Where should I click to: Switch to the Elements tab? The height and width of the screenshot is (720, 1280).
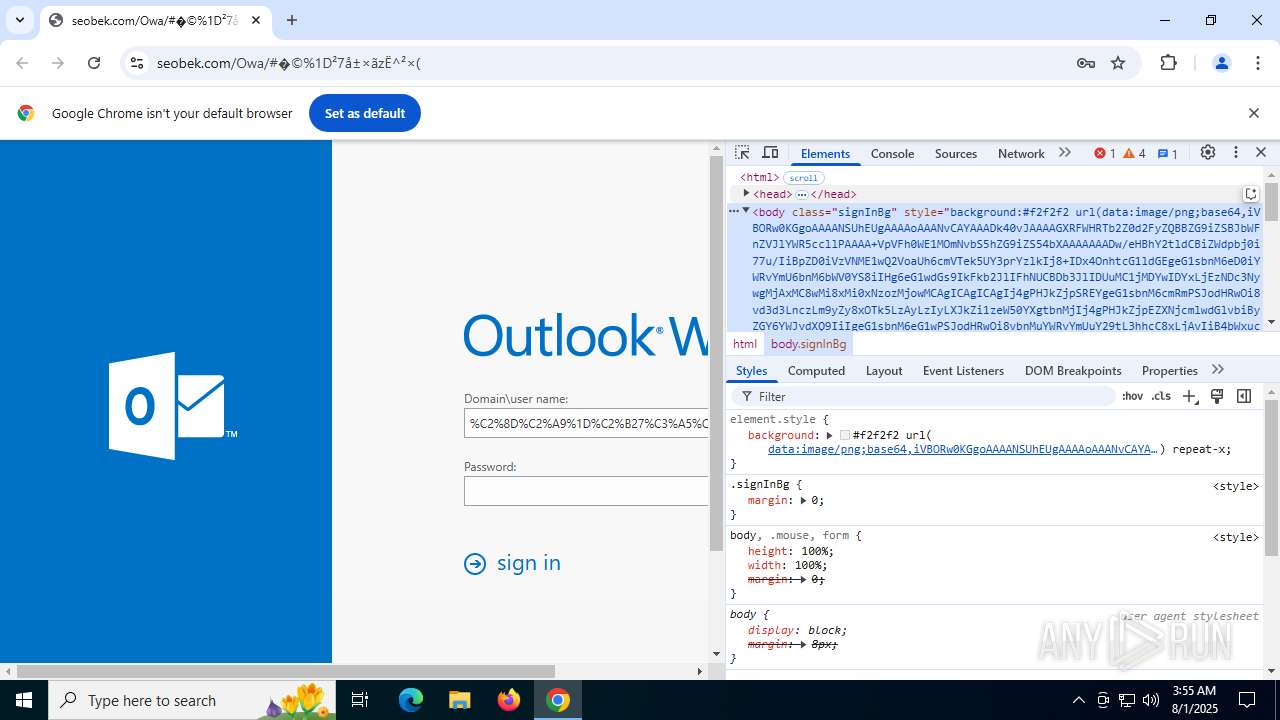pos(825,153)
